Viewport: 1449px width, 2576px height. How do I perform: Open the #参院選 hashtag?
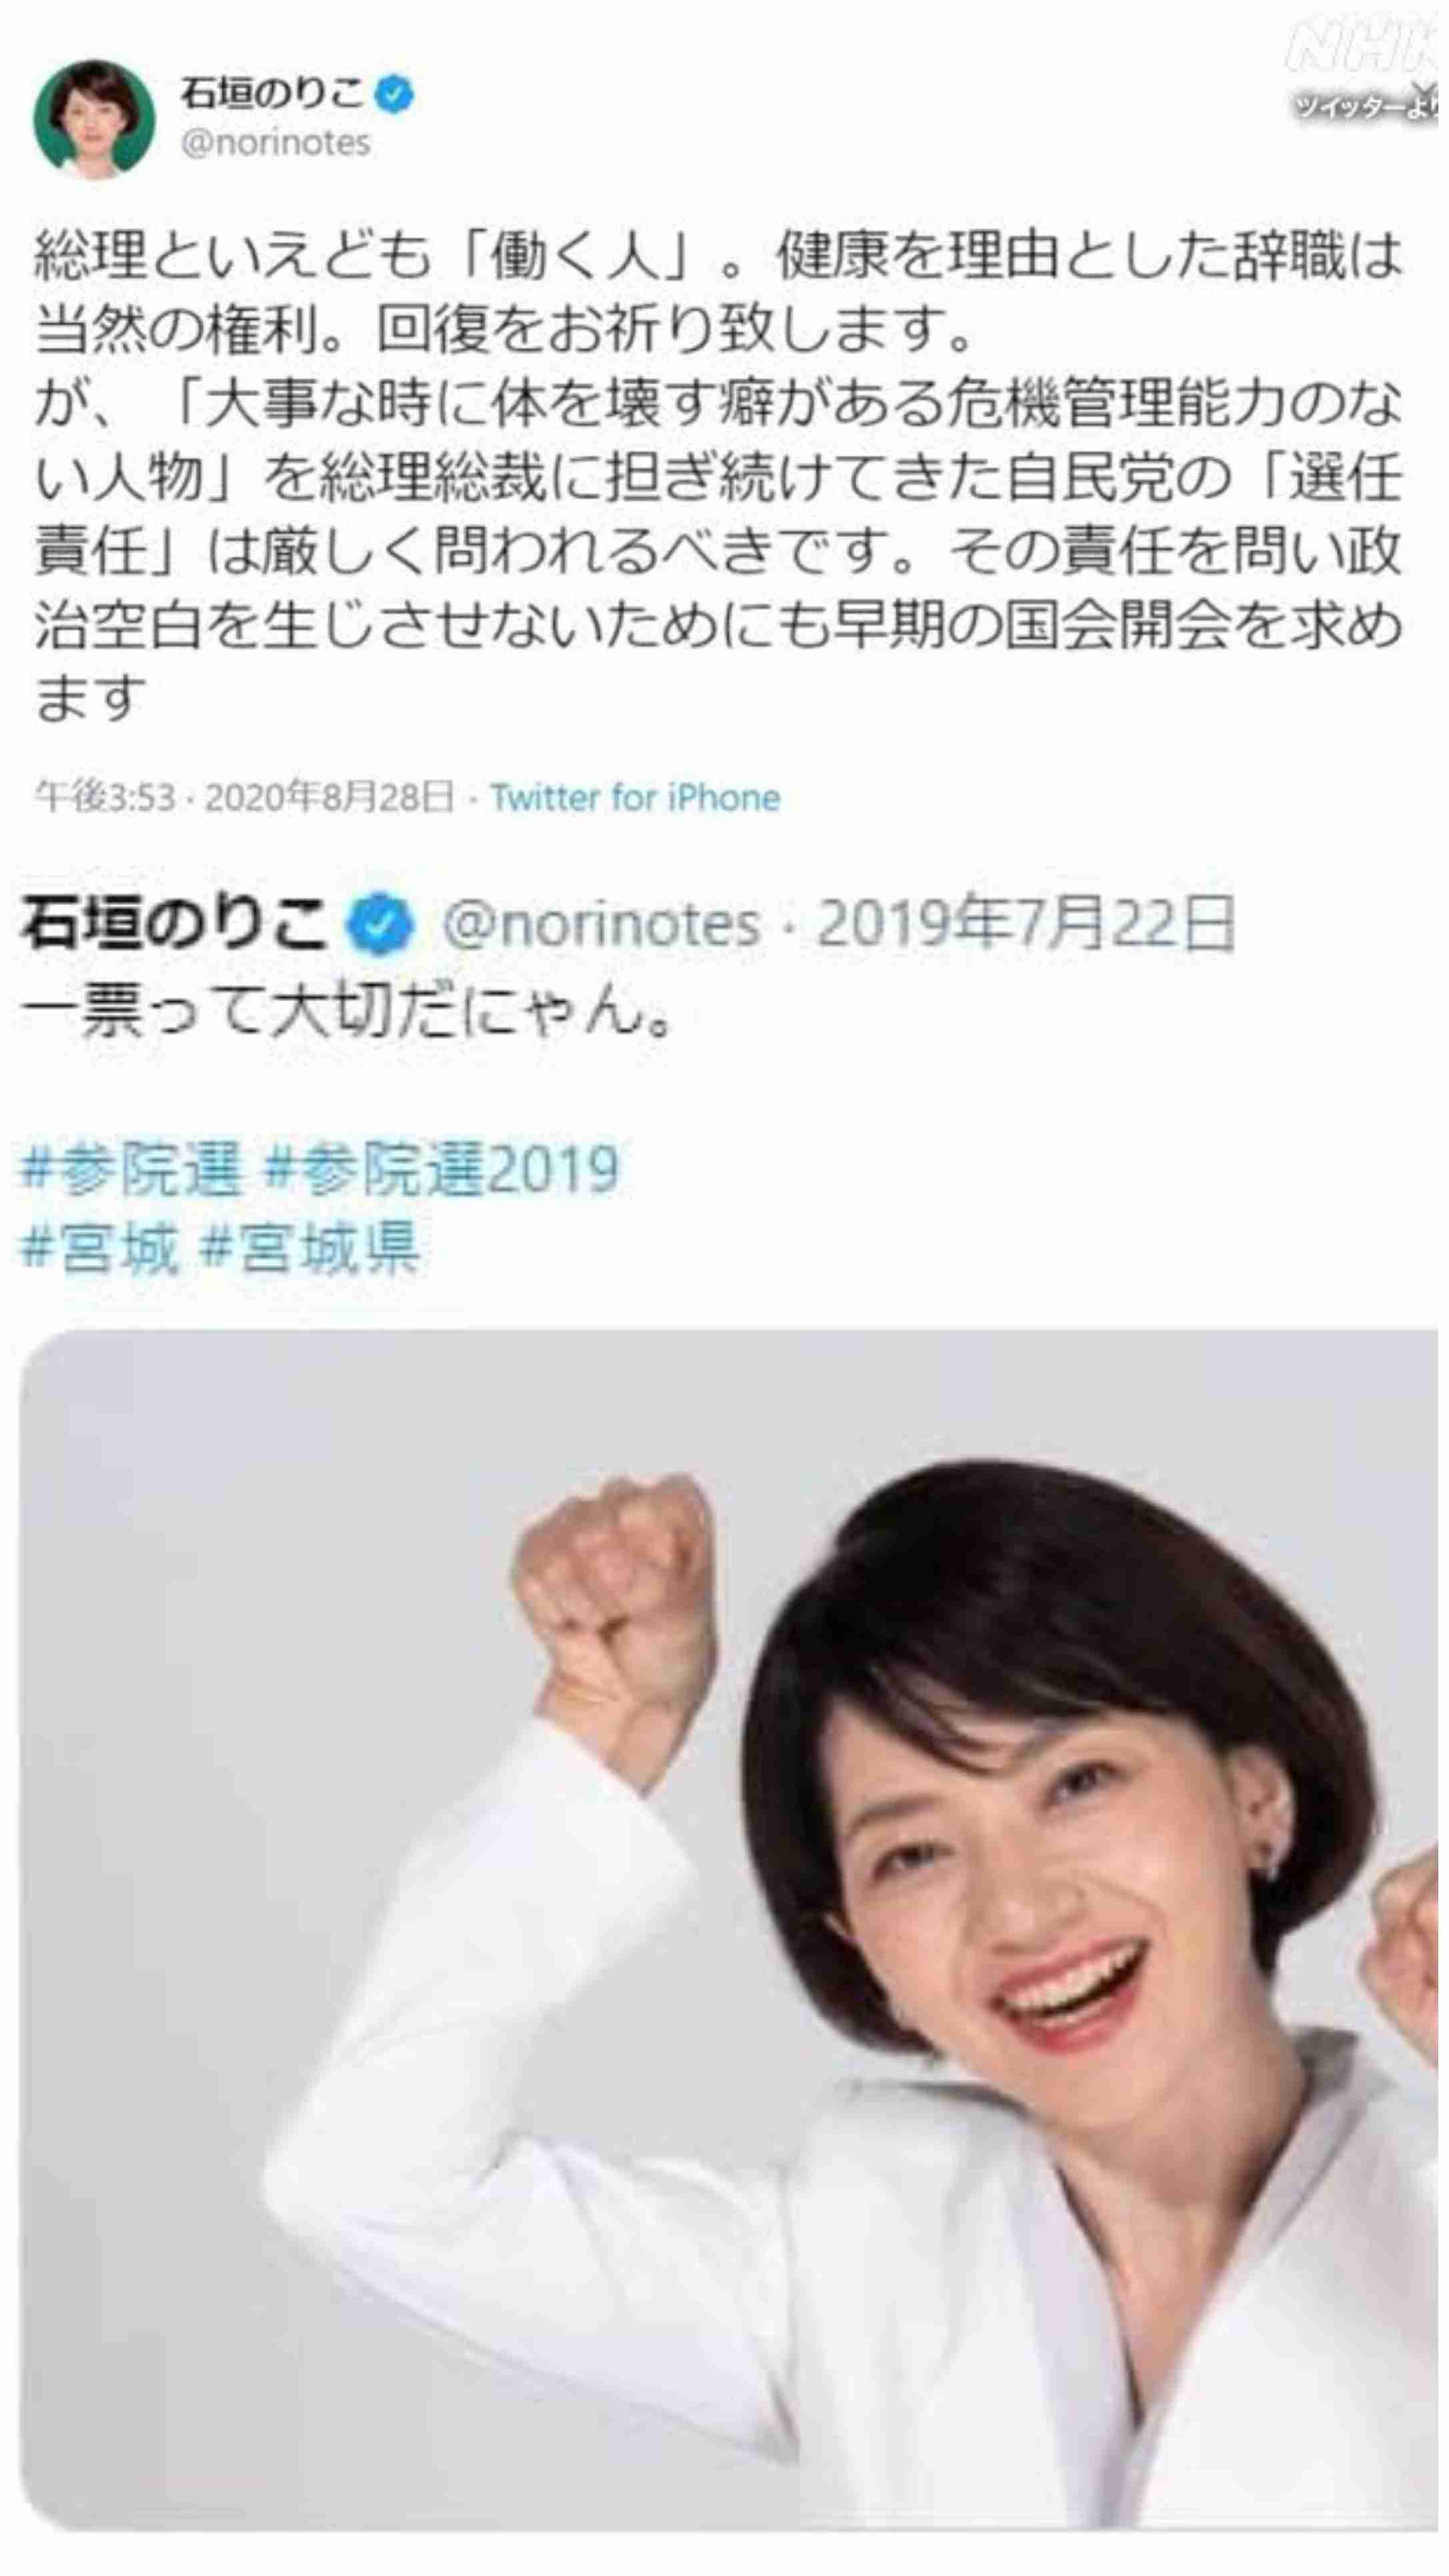131,1169
